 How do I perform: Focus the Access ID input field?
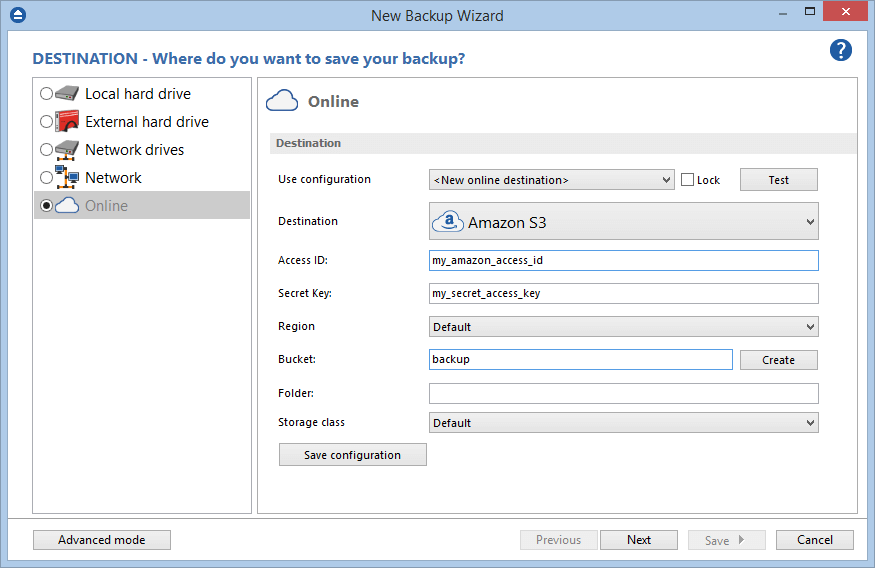click(623, 261)
